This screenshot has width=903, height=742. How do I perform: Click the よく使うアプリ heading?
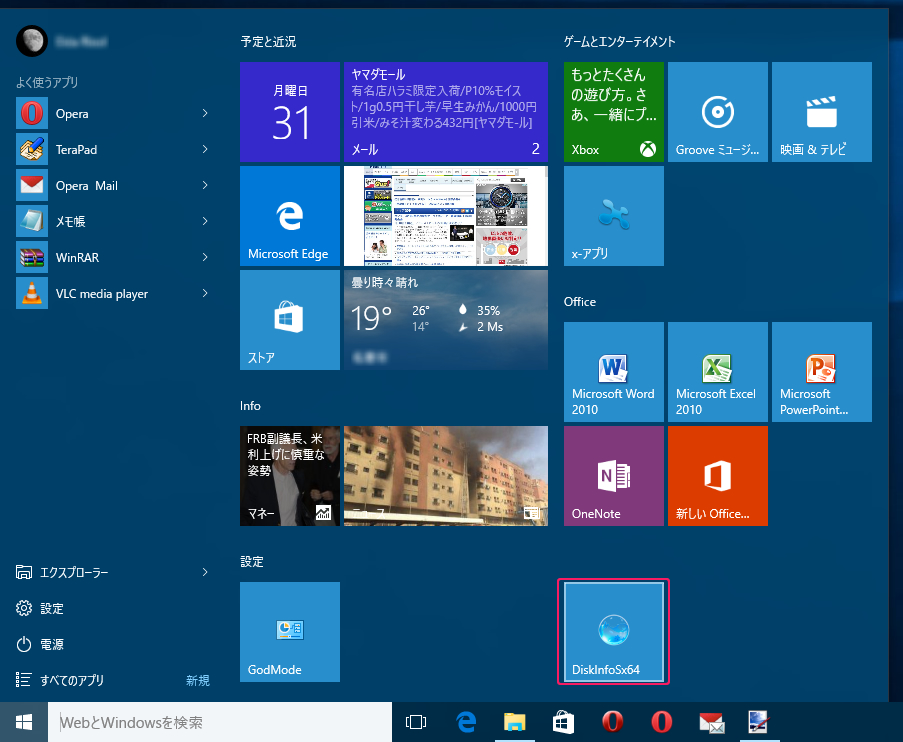pos(47,82)
